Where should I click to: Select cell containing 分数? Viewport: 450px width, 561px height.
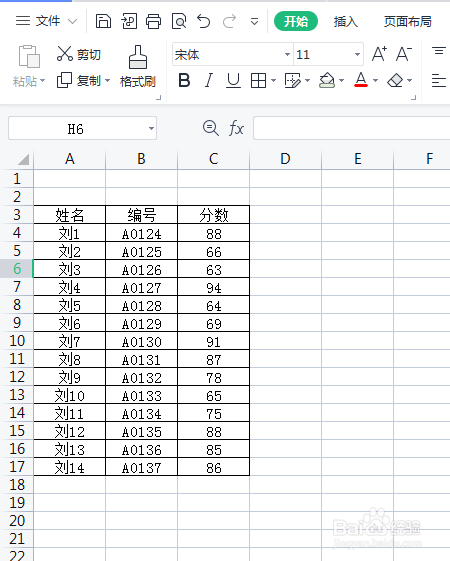214,215
